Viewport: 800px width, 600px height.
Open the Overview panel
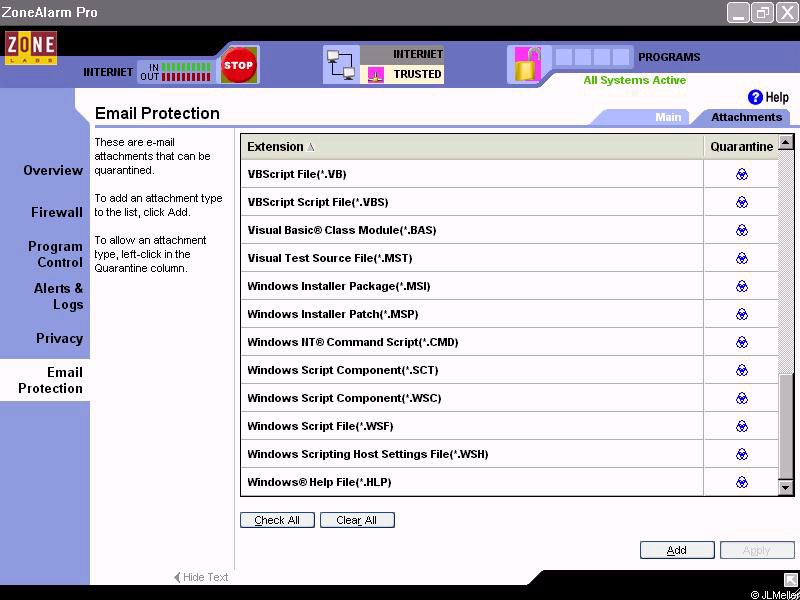[53, 170]
